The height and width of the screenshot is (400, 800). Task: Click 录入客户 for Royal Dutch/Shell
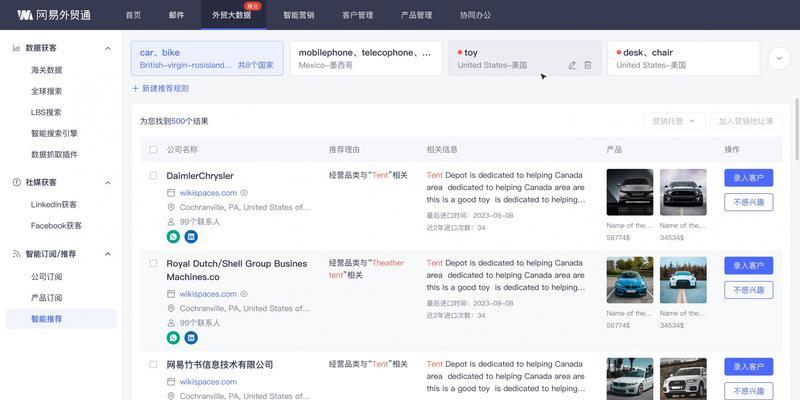[748, 266]
